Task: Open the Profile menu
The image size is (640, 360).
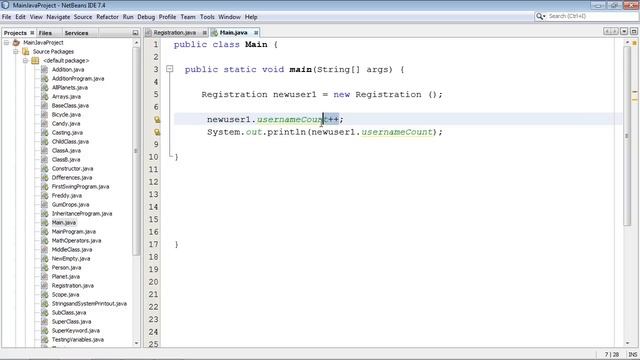Action: (x=167, y=17)
